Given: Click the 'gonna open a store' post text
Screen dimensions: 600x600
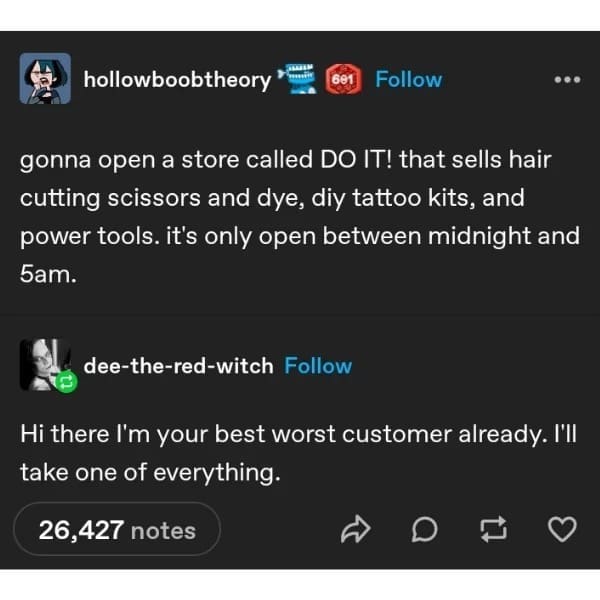Looking at the screenshot, I should point(300,217).
